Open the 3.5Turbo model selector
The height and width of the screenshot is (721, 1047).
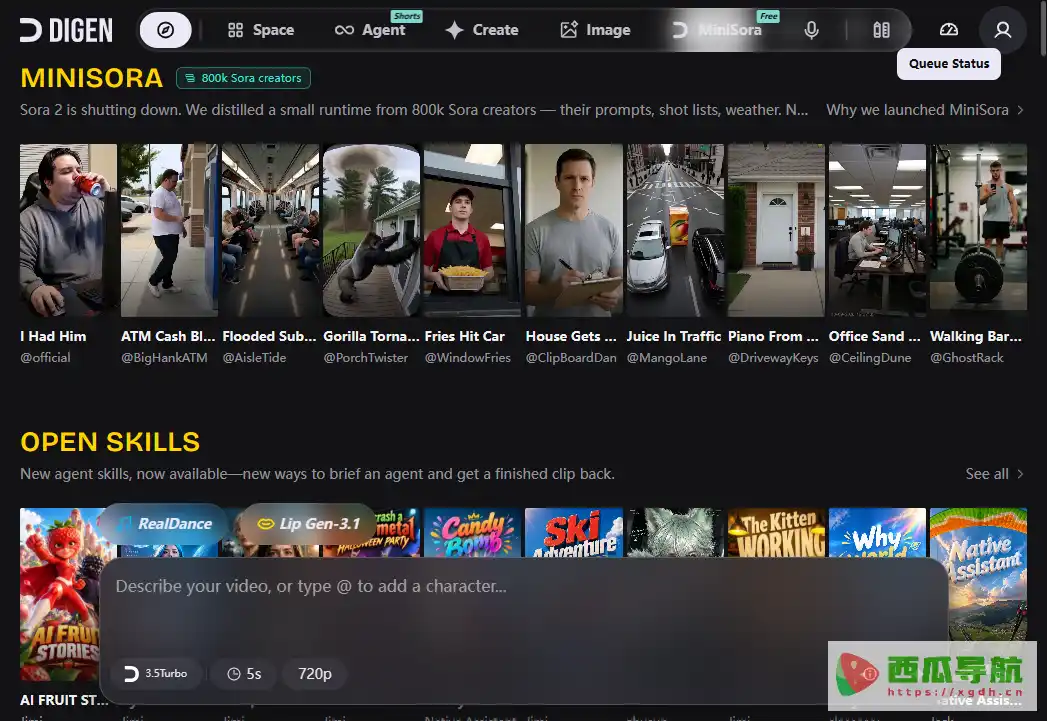pos(156,674)
